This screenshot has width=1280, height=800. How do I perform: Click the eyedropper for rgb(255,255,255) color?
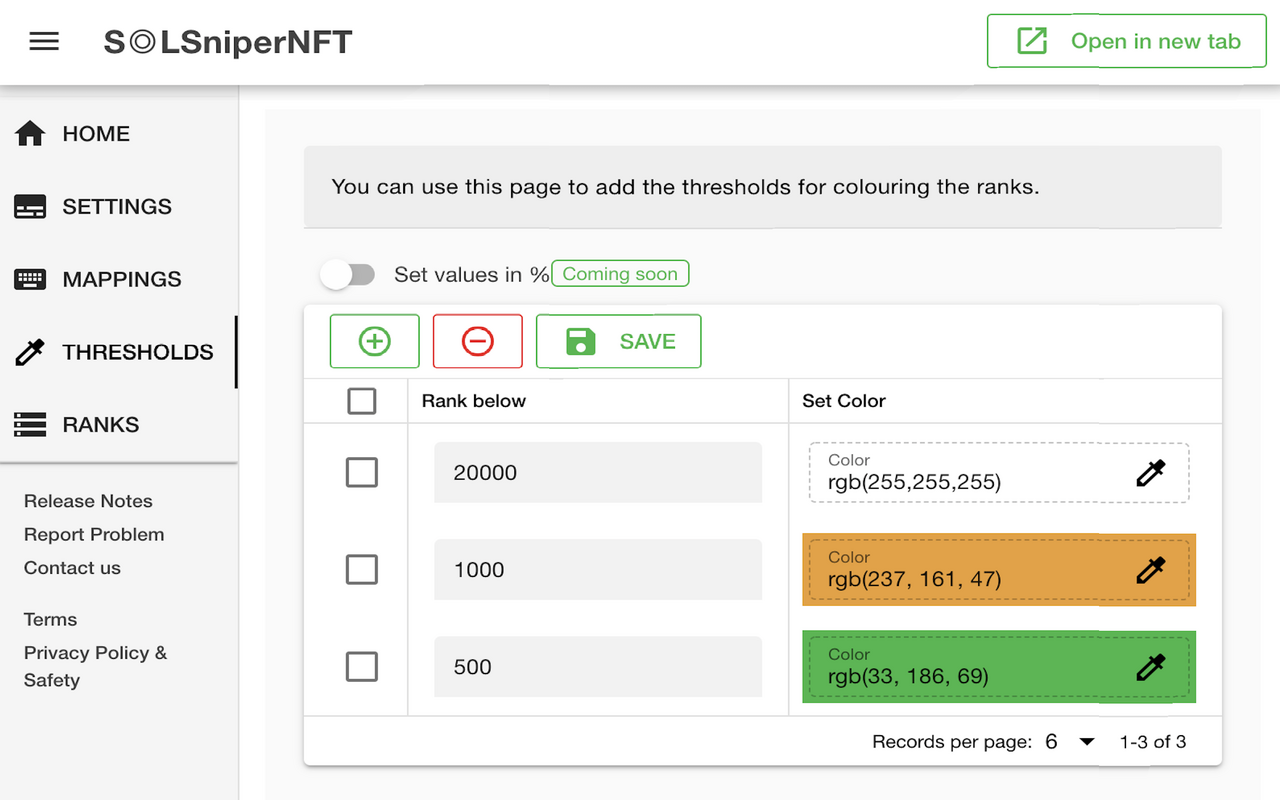point(1151,473)
